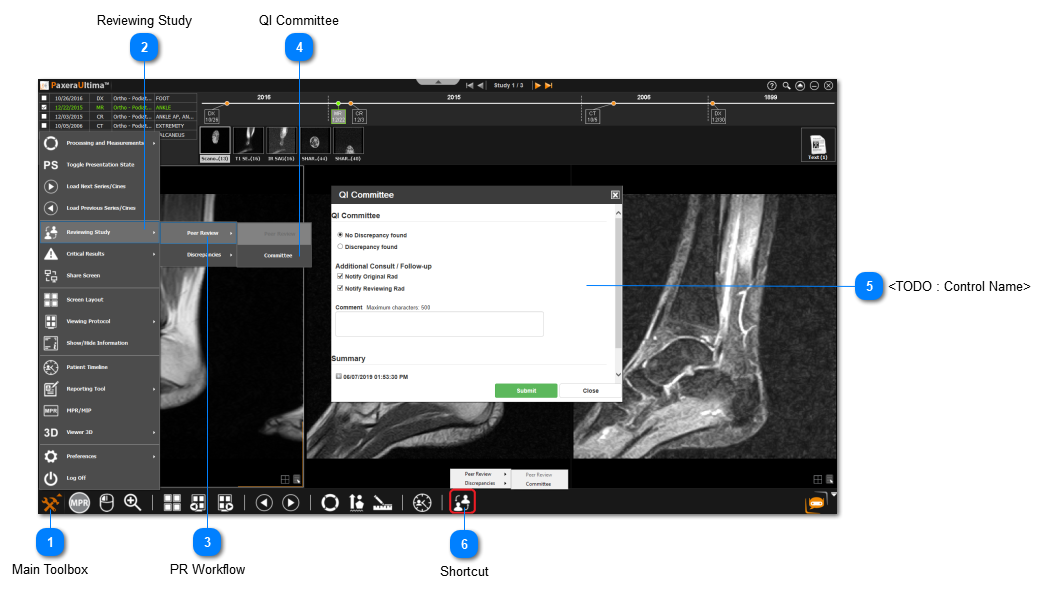
Task: Click the Close button in QI Committee
Action: [x=590, y=391]
